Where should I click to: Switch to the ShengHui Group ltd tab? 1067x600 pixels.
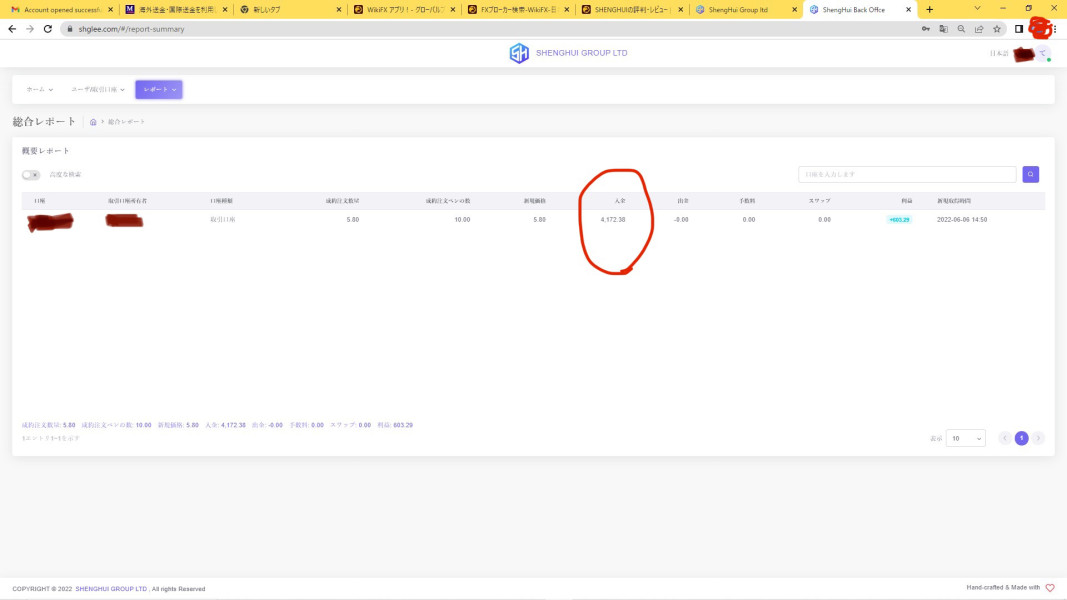point(740,9)
